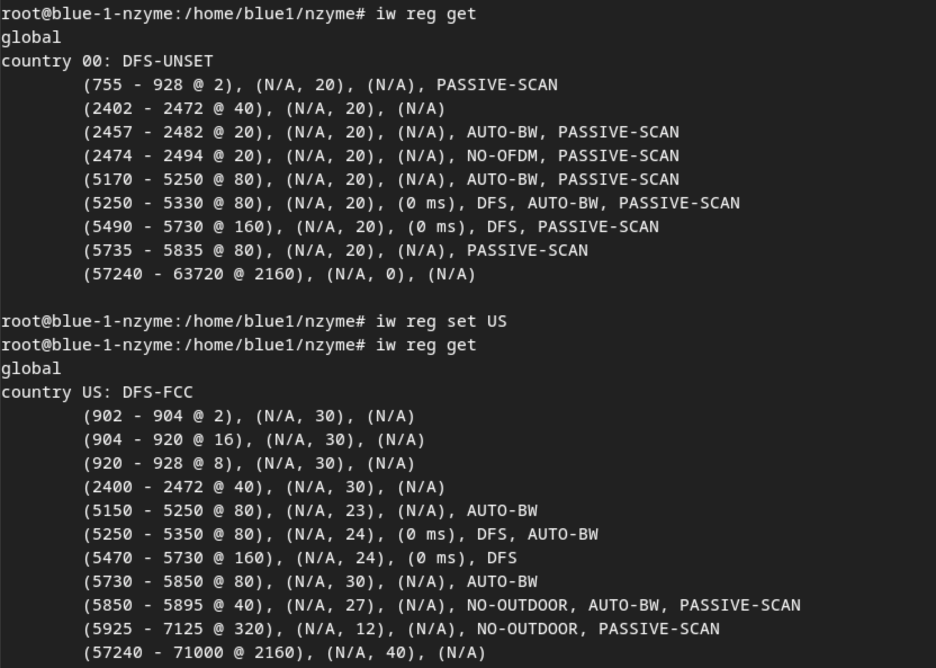Click the '5470 - 5730 @ 160' DFS line
936x668 pixels.
pyautogui.click(x=300, y=558)
